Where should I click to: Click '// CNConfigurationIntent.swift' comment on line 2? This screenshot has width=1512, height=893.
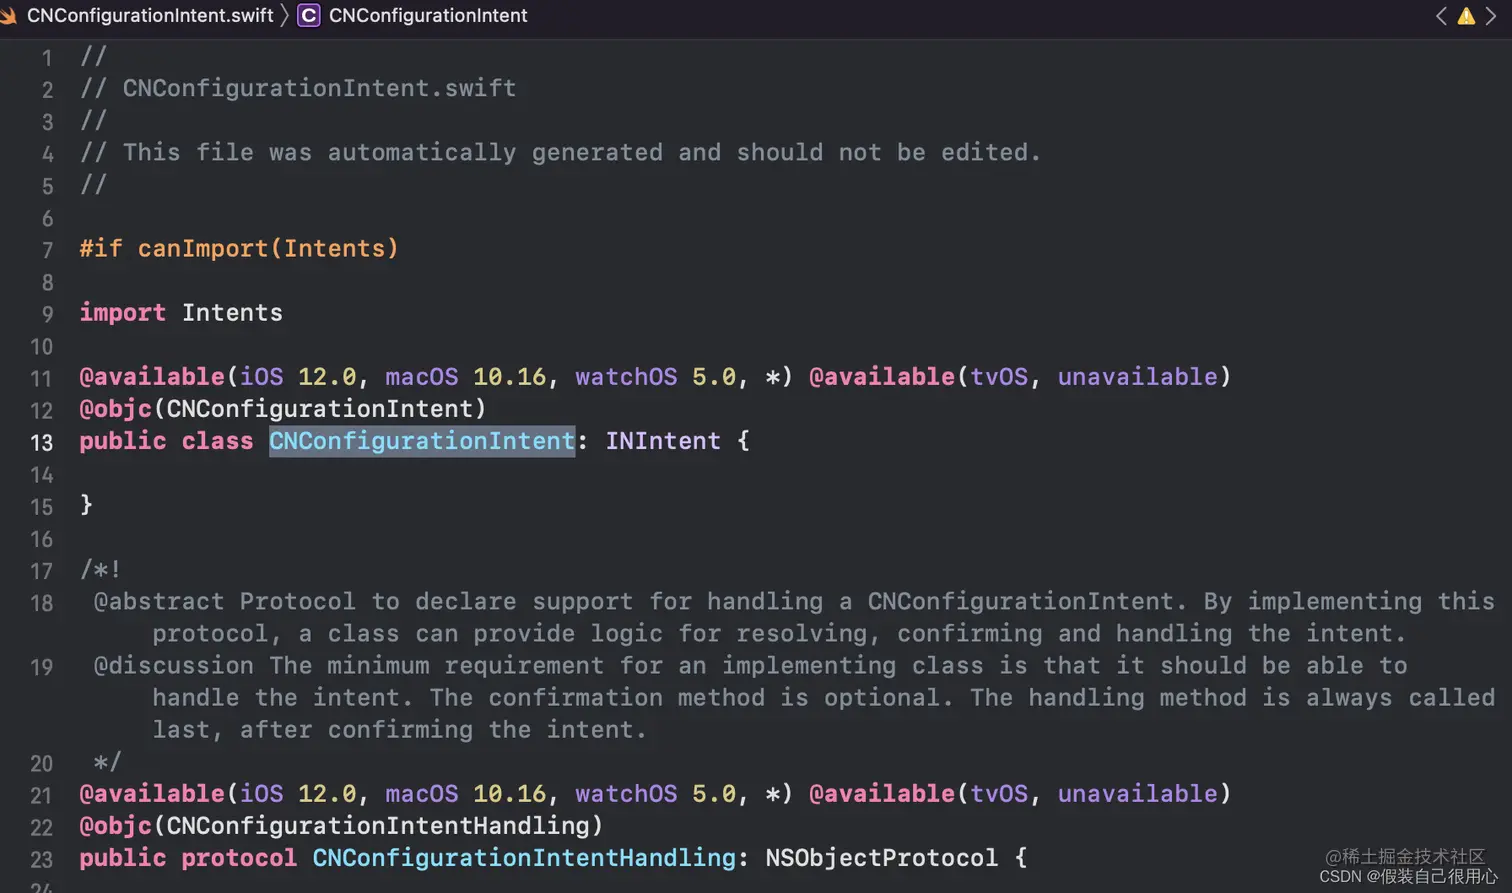pos(298,88)
